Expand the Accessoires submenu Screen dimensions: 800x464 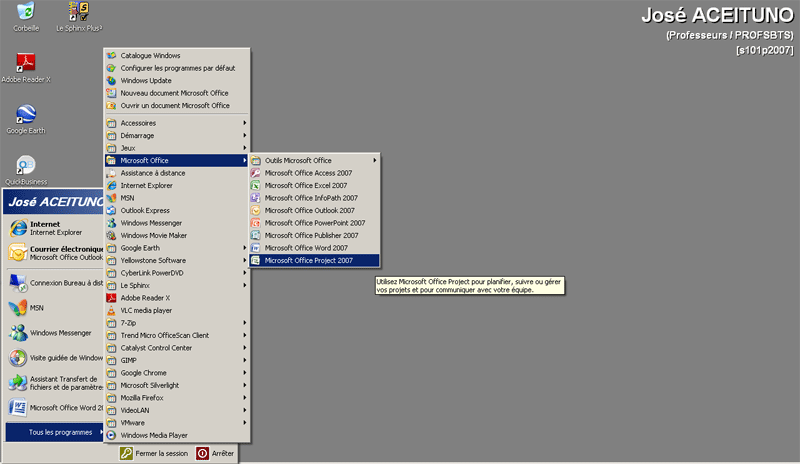point(176,123)
